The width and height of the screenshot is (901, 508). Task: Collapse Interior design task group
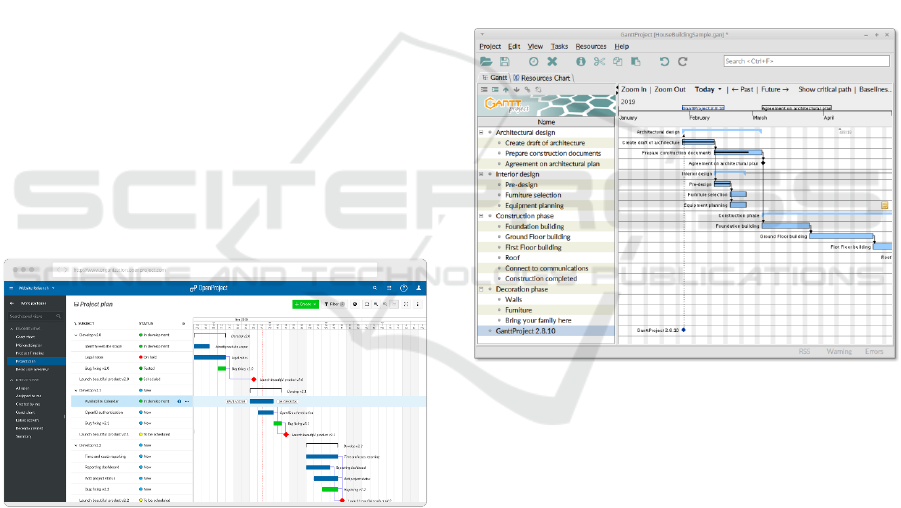482,174
